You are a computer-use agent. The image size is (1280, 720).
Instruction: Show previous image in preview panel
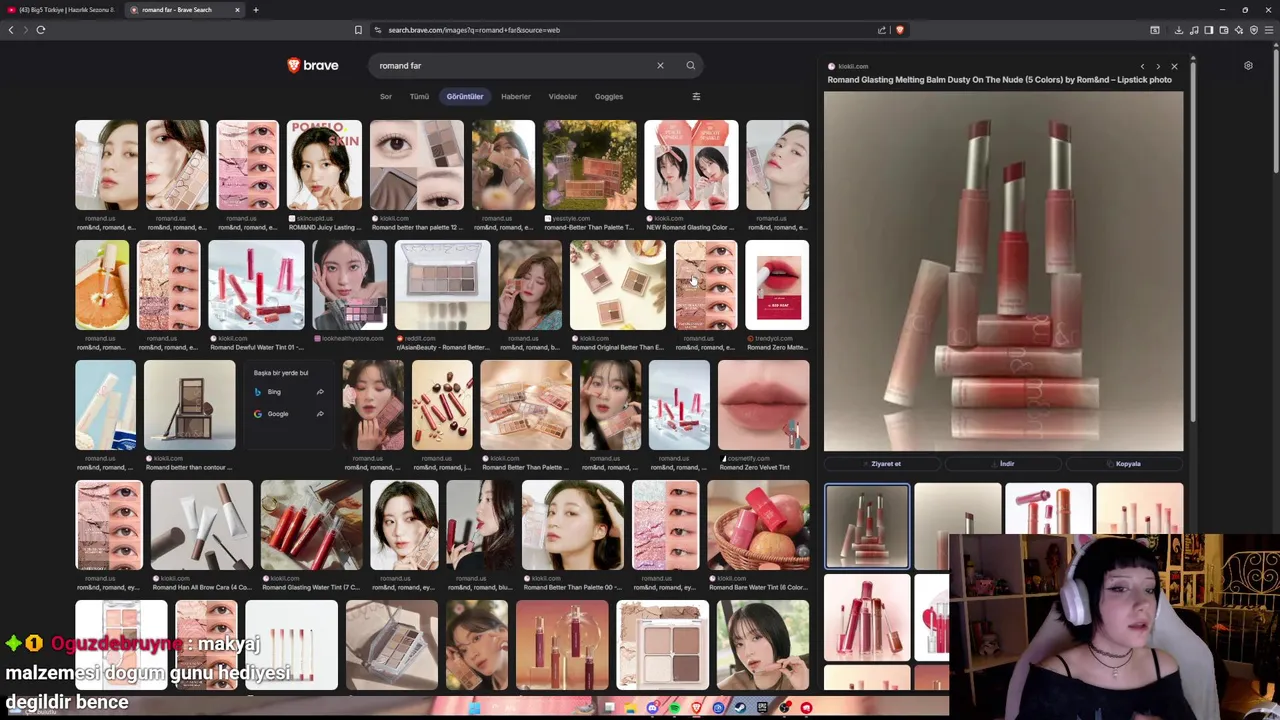(x=1142, y=67)
